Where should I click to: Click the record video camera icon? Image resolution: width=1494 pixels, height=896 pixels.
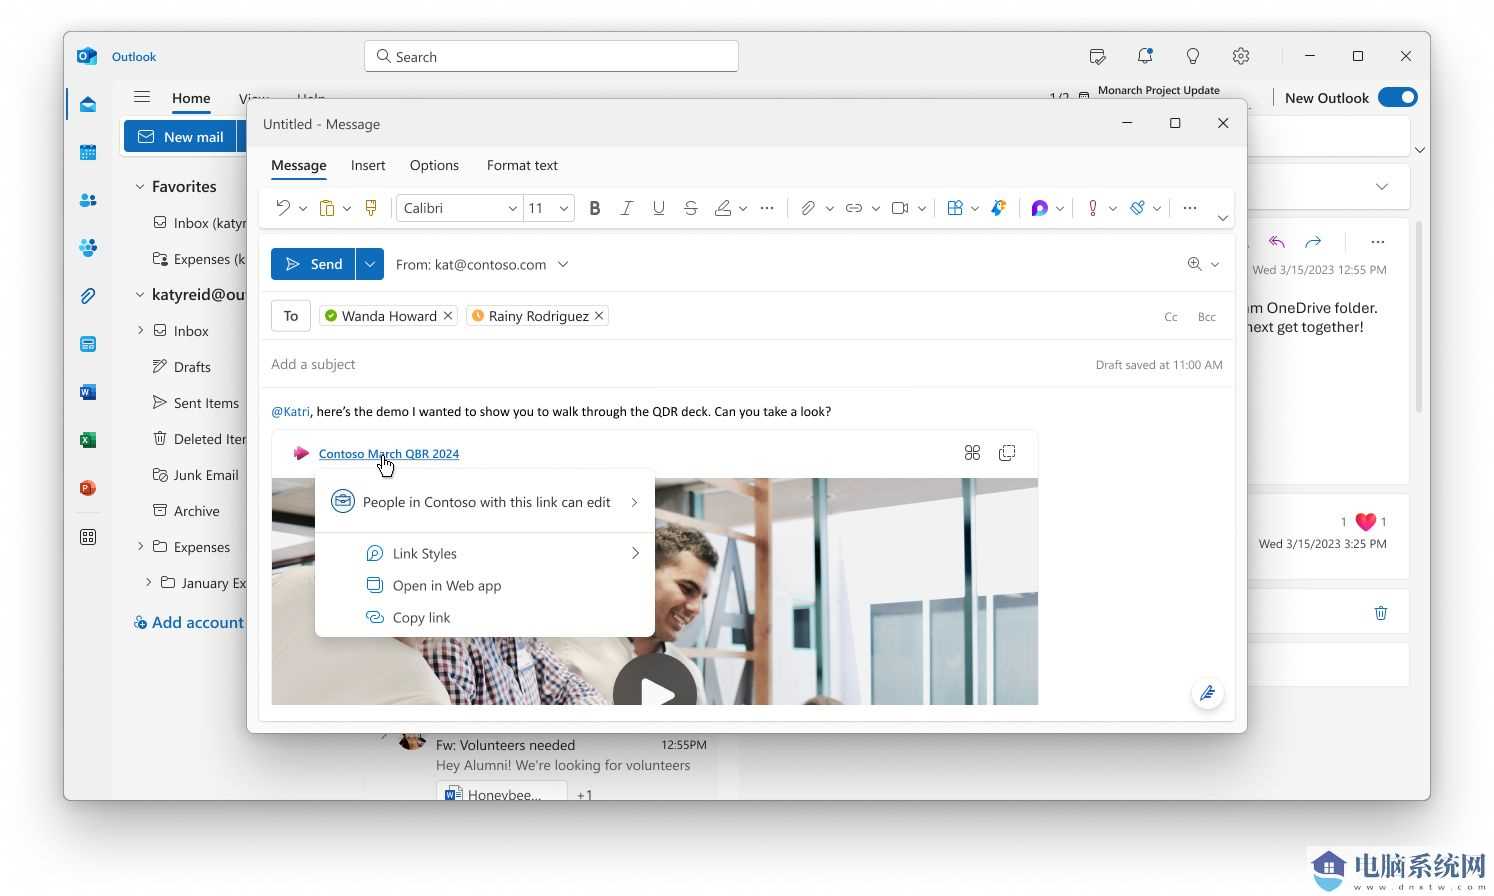click(x=900, y=208)
